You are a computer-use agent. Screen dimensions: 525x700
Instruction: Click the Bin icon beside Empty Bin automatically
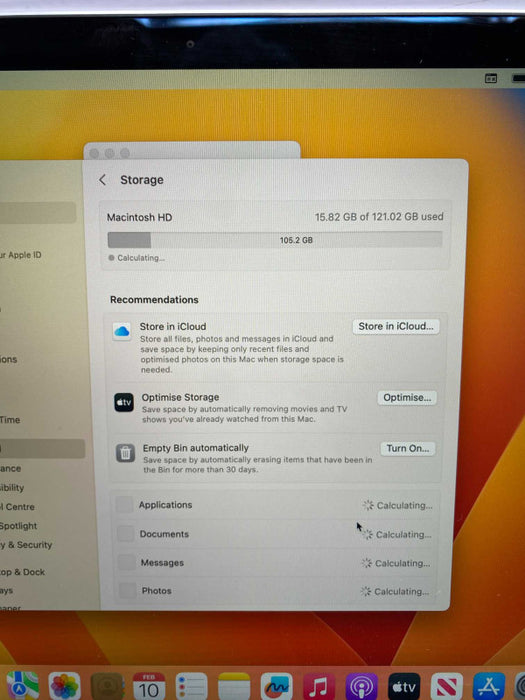(x=125, y=453)
